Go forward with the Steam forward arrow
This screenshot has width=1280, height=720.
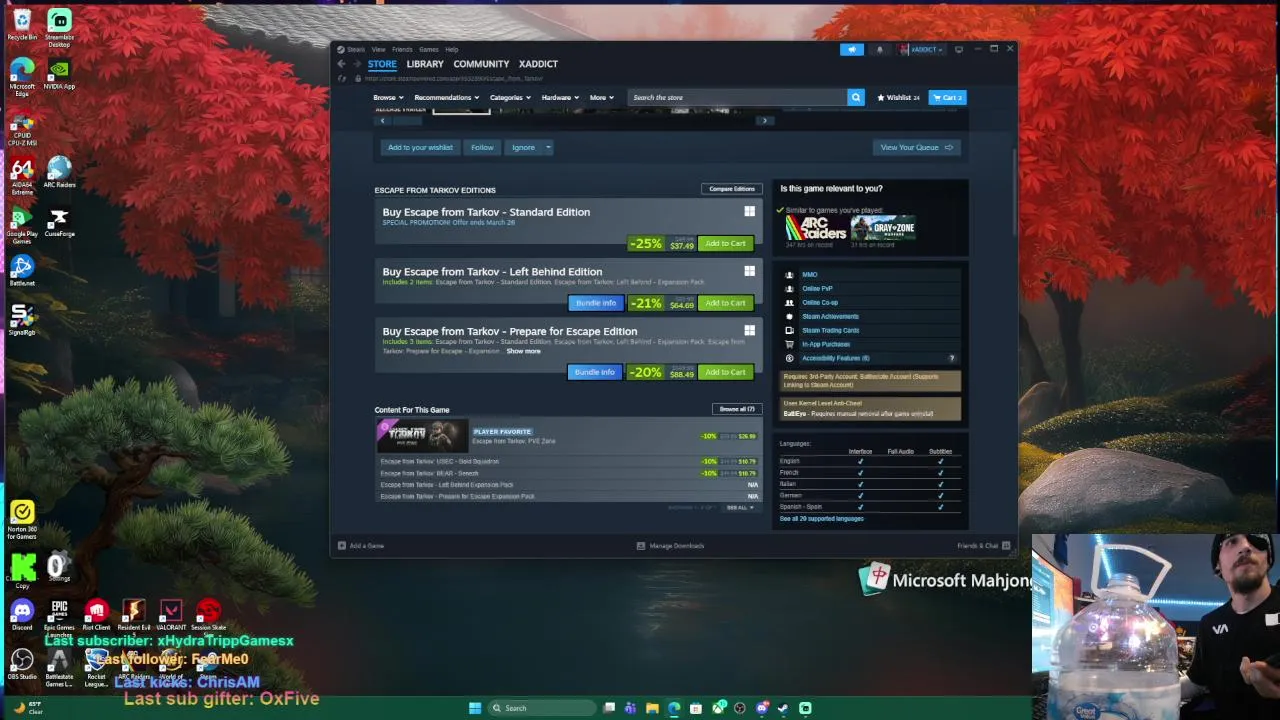[357, 64]
